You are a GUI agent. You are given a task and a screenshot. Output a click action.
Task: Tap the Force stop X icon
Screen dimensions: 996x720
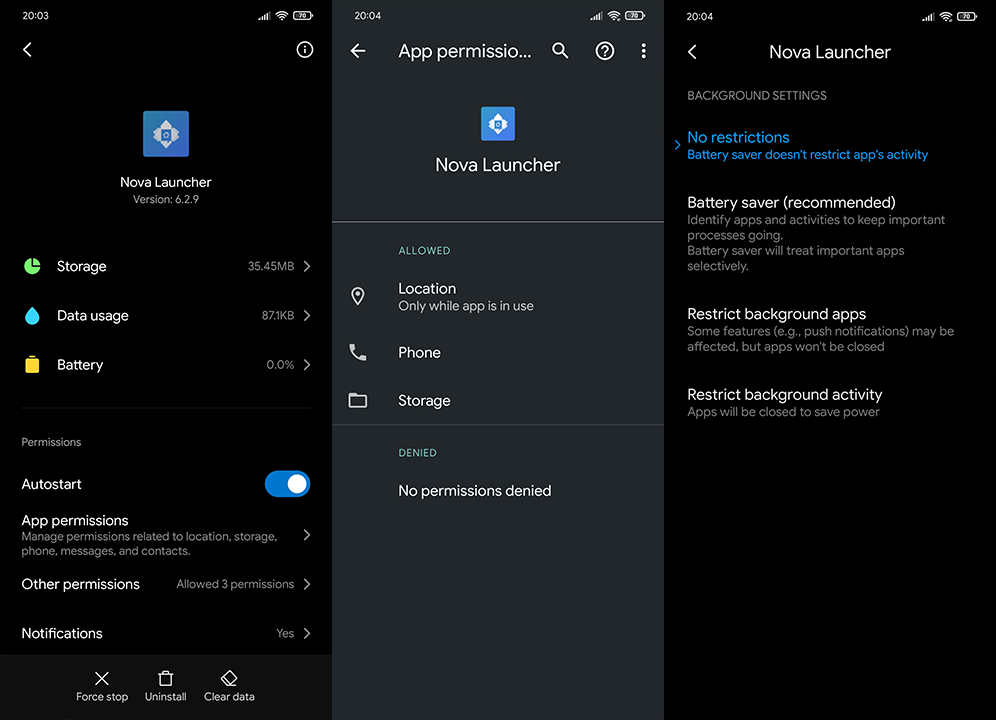102,678
